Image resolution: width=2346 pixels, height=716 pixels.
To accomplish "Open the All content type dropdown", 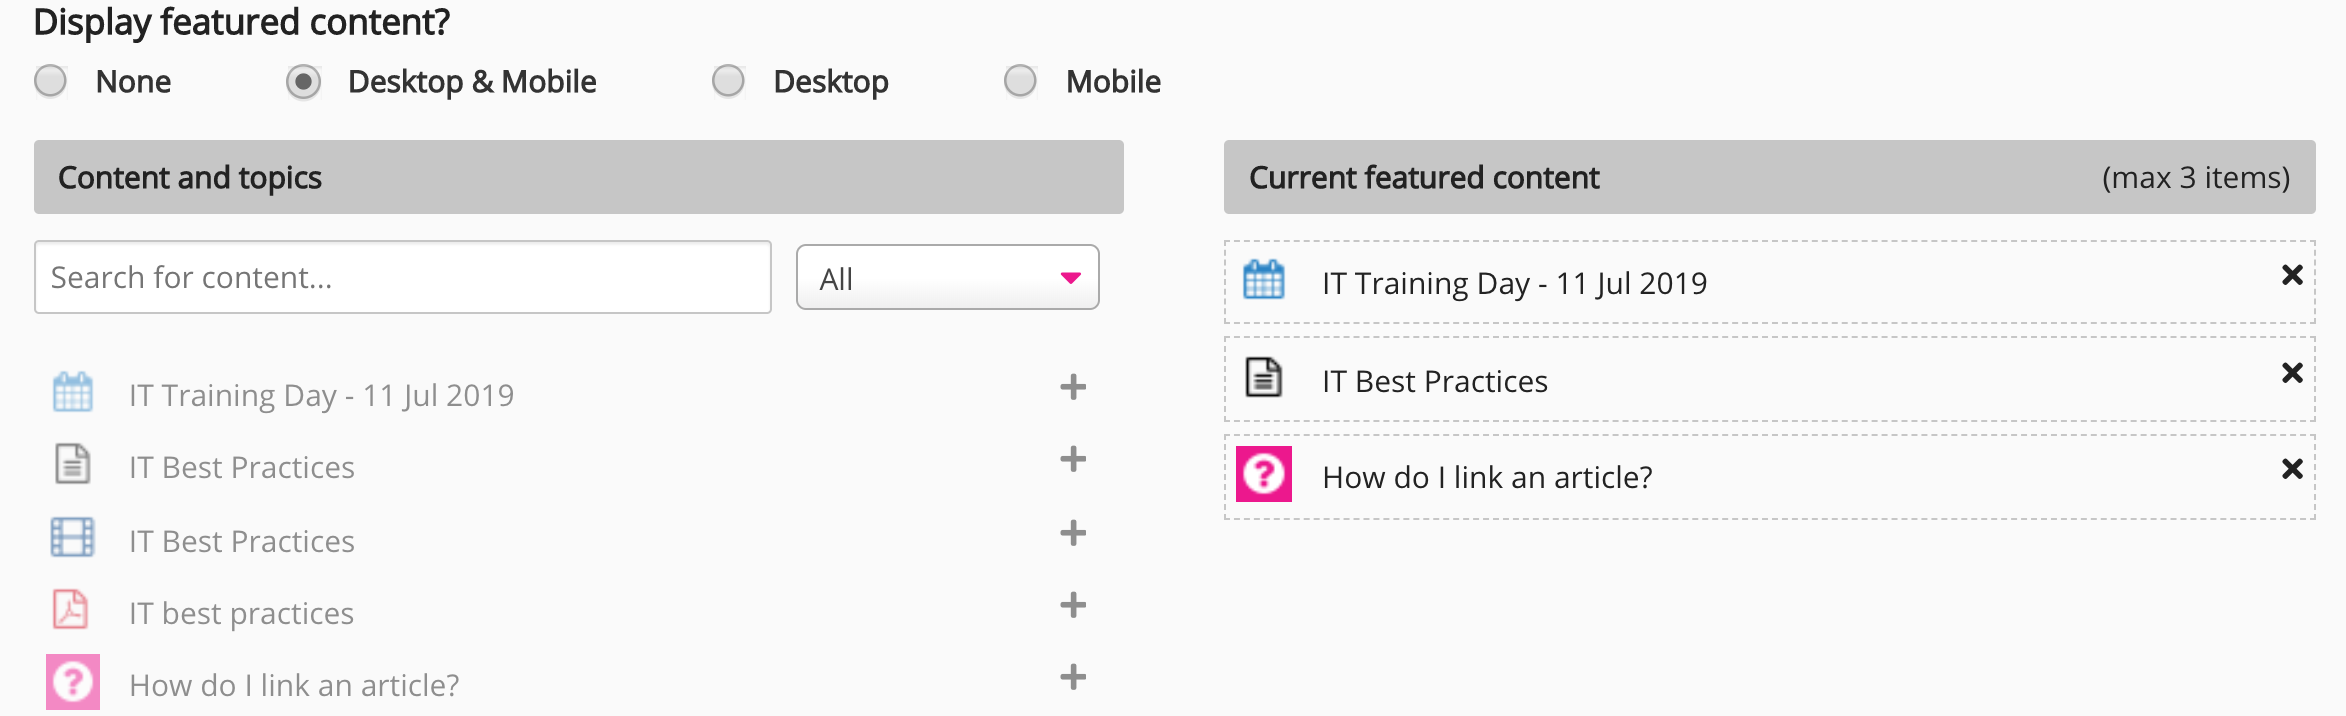I will point(947,278).
